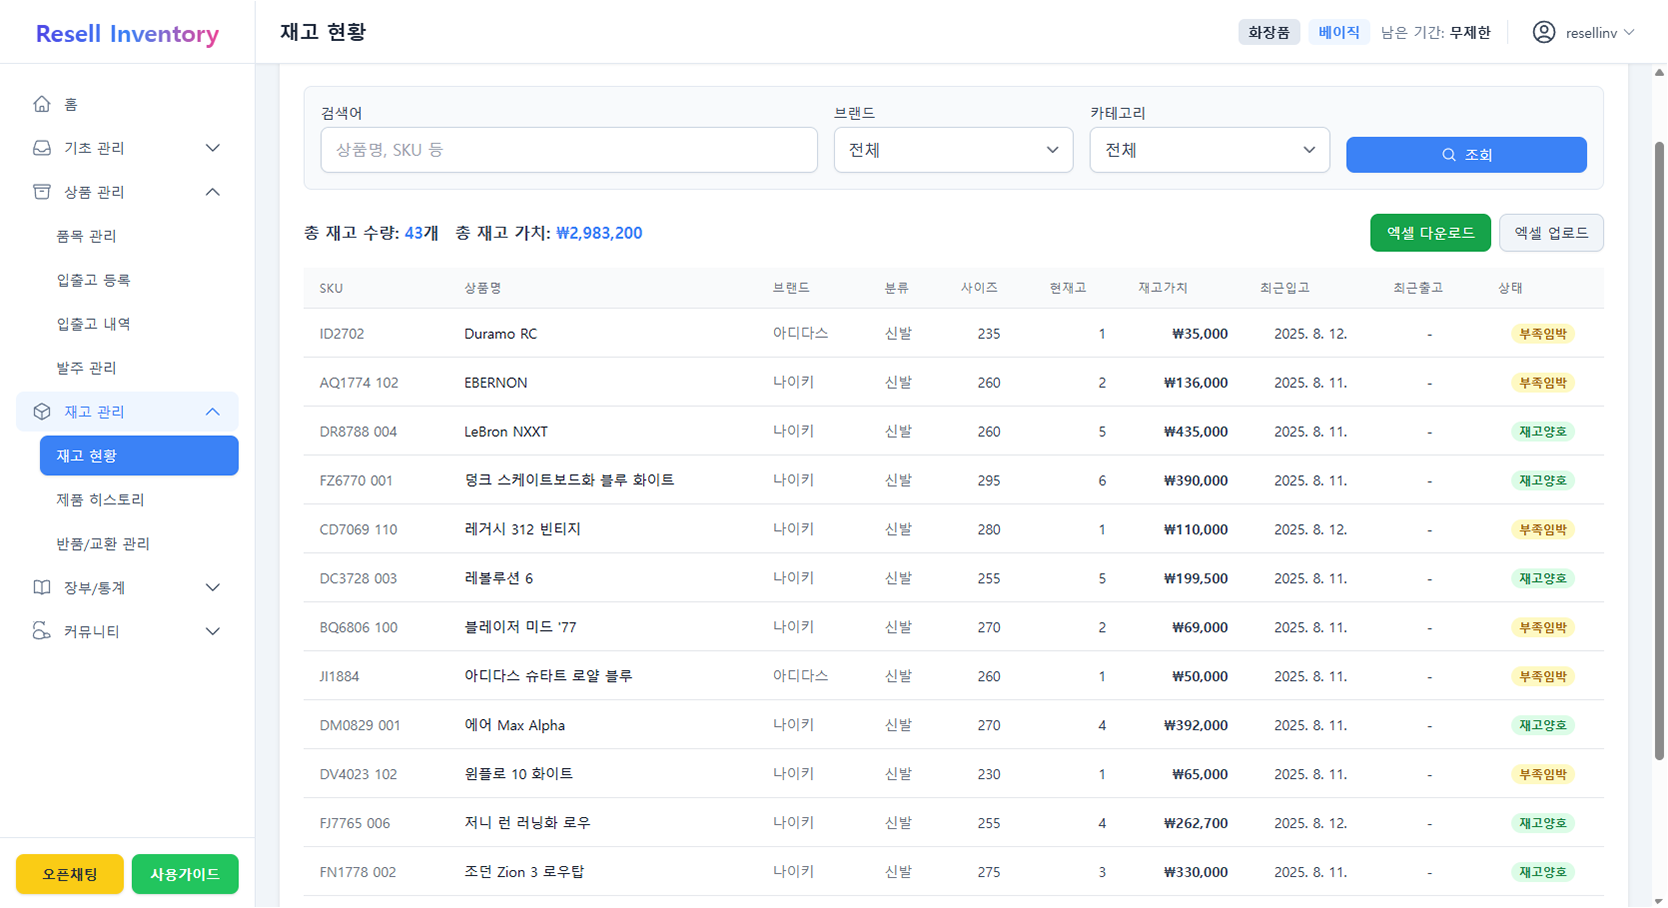The height and width of the screenshot is (908, 1668).
Task: Expand the 장부/통계 section
Action: [x=212, y=587]
